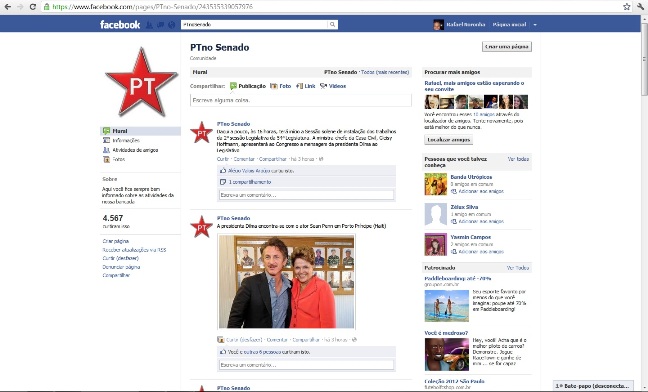Click the Facebook search field

pyautogui.click(x=255, y=25)
